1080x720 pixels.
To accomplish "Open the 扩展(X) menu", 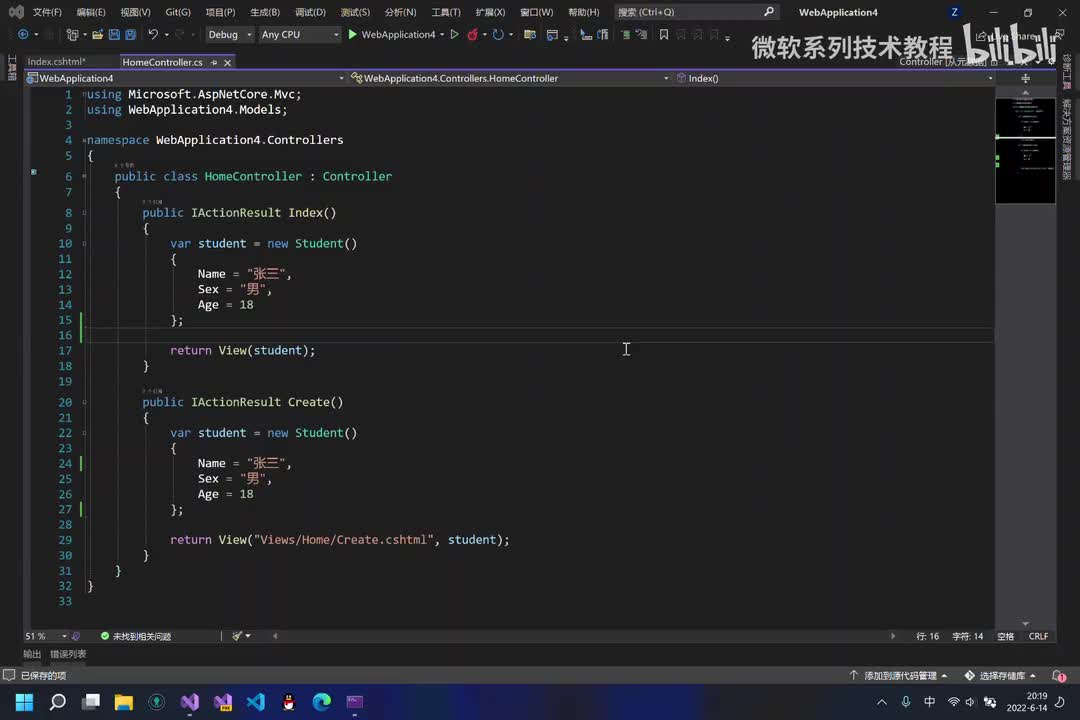I will coord(490,12).
